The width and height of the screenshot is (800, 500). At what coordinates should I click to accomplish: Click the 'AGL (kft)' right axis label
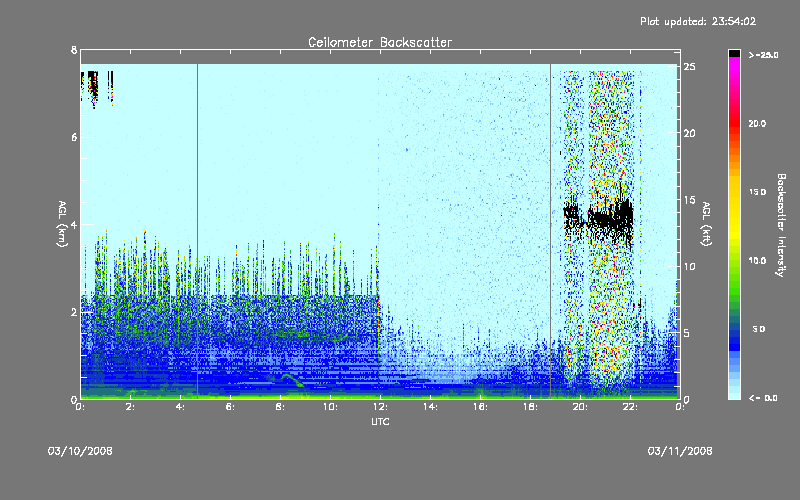coord(707,224)
